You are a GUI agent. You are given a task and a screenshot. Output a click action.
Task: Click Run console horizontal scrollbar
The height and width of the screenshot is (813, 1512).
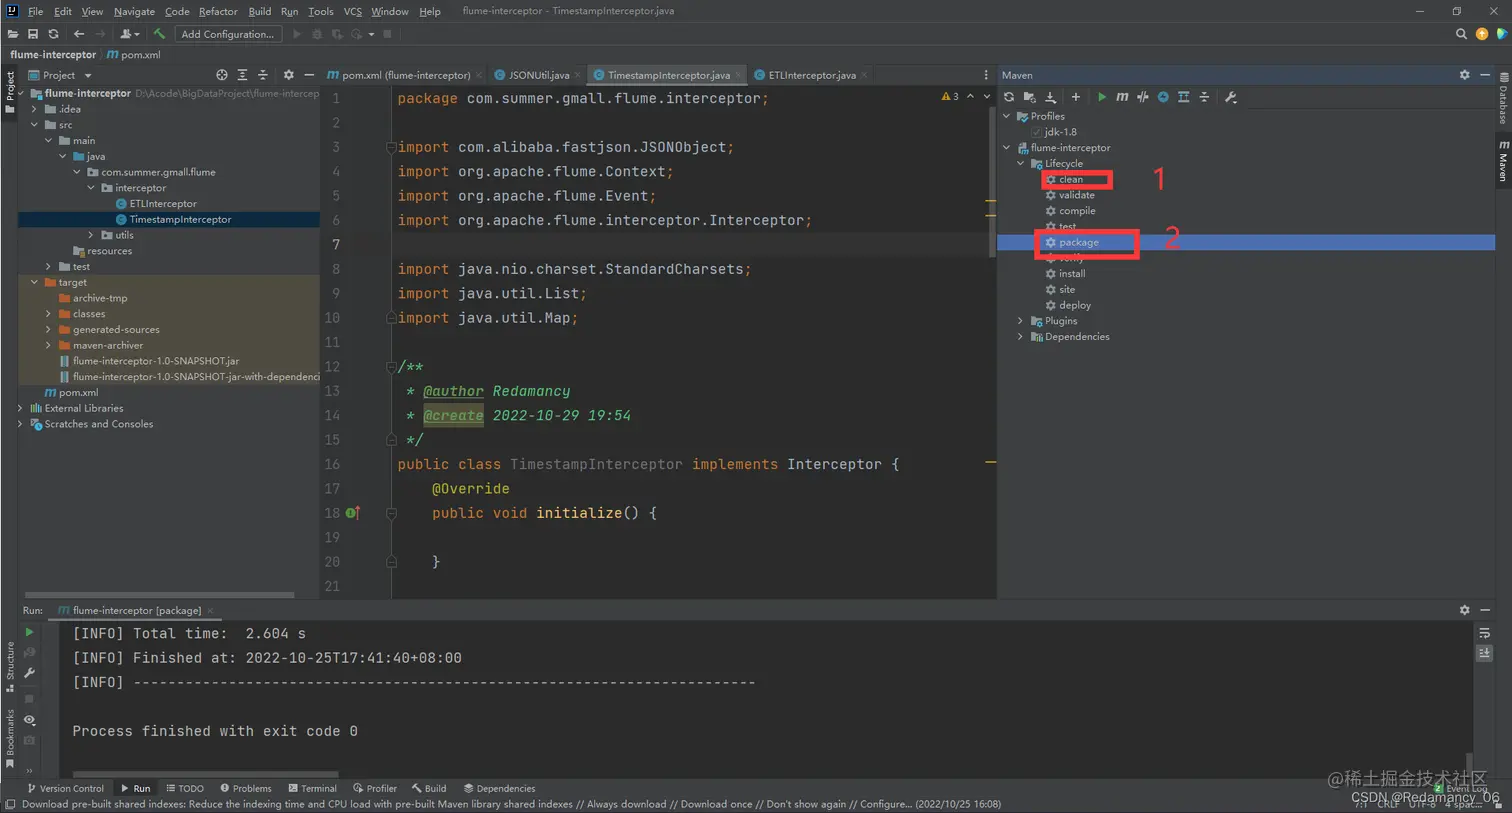[205, 773]
